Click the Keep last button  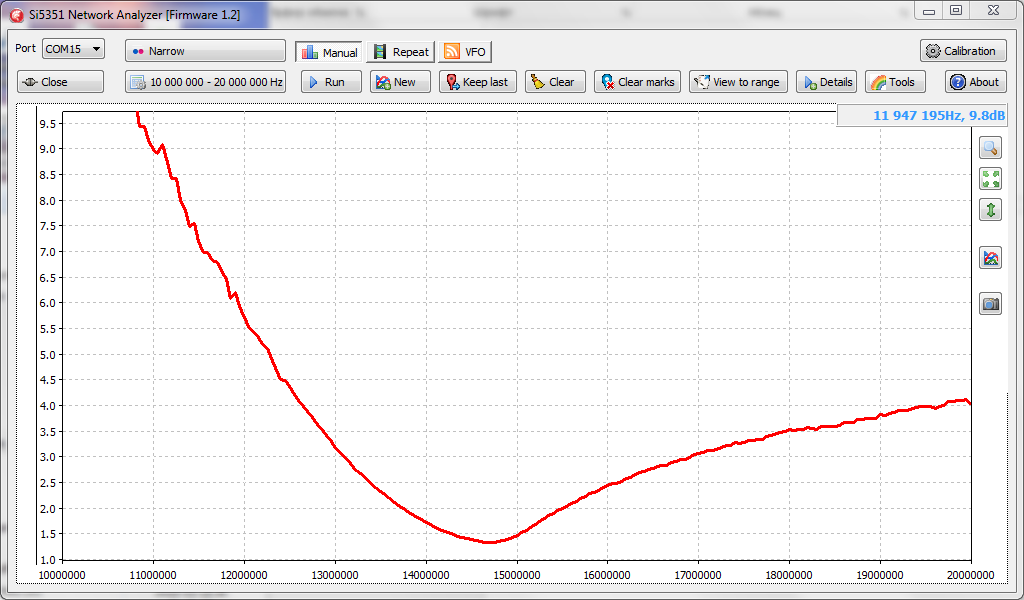point(477,82)
